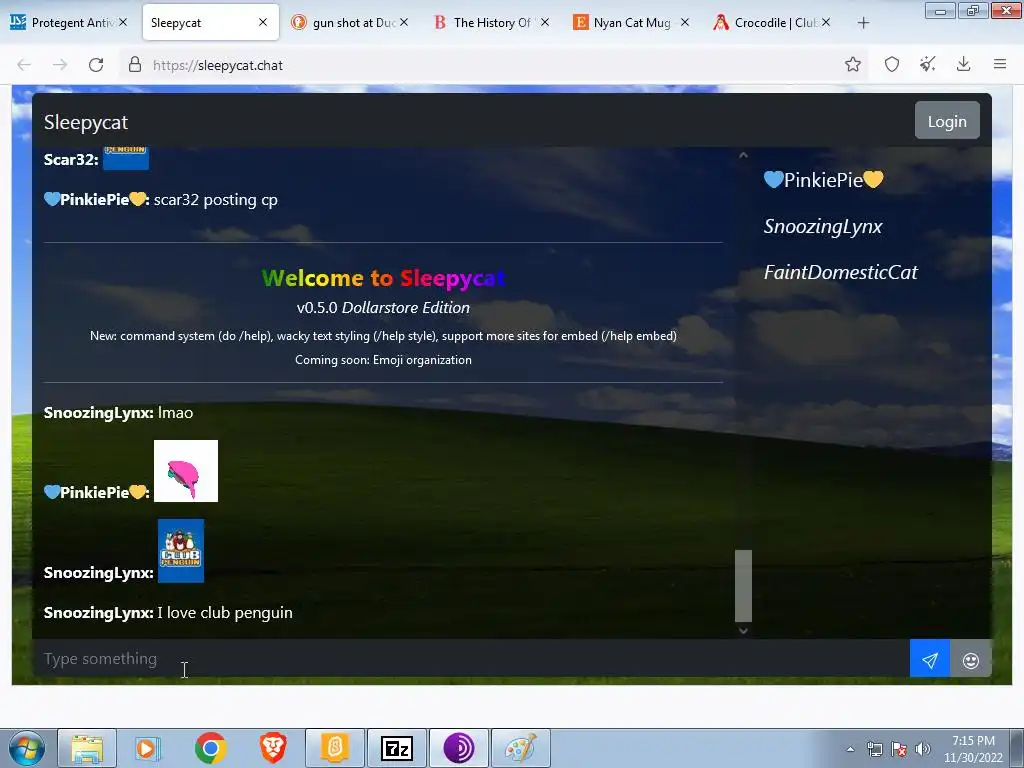This screenshot has height=768, width=1024.
Task: Click the v0.5.0 Dollarstore Edition text
Action: click(383, 308)
